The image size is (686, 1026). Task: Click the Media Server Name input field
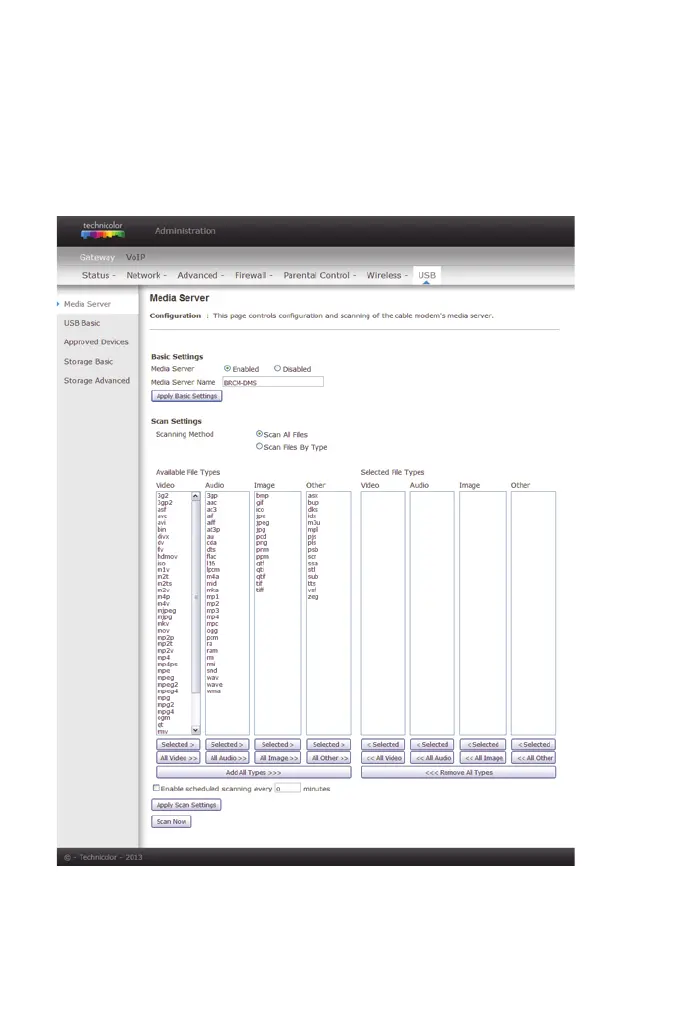coord(272,382)
